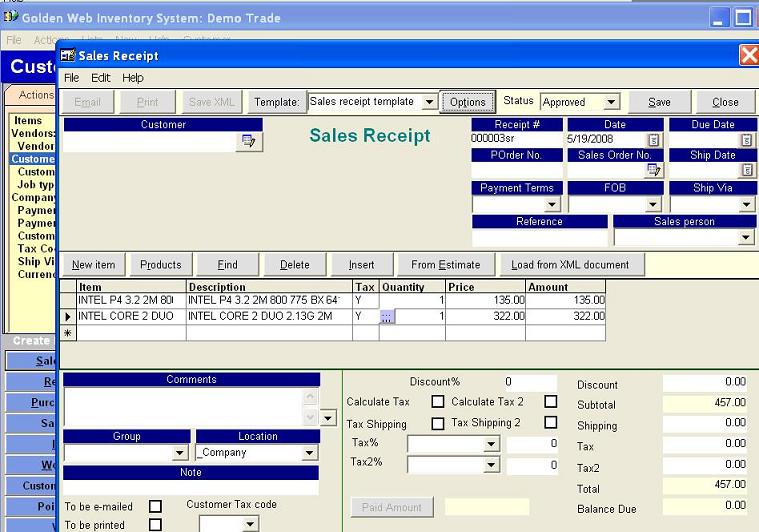Image resolution: width=759 pixels, height=532 pixels.
Task: Click the Find button
Action: click(x=228, y=265)
